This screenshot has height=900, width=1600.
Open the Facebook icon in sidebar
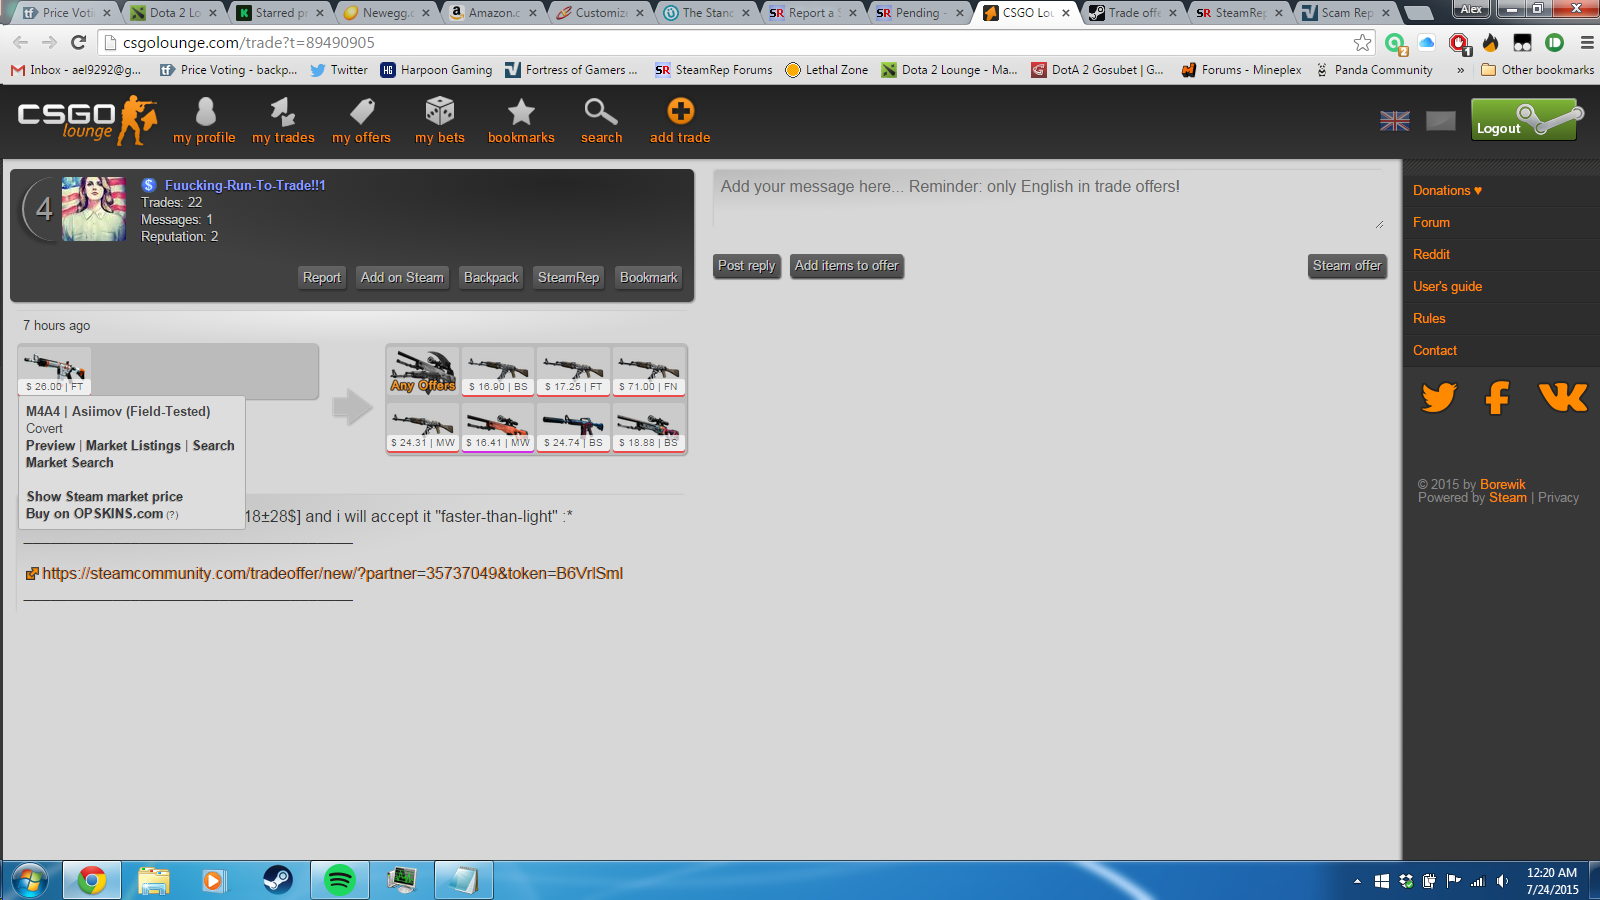click(1497, 398)
